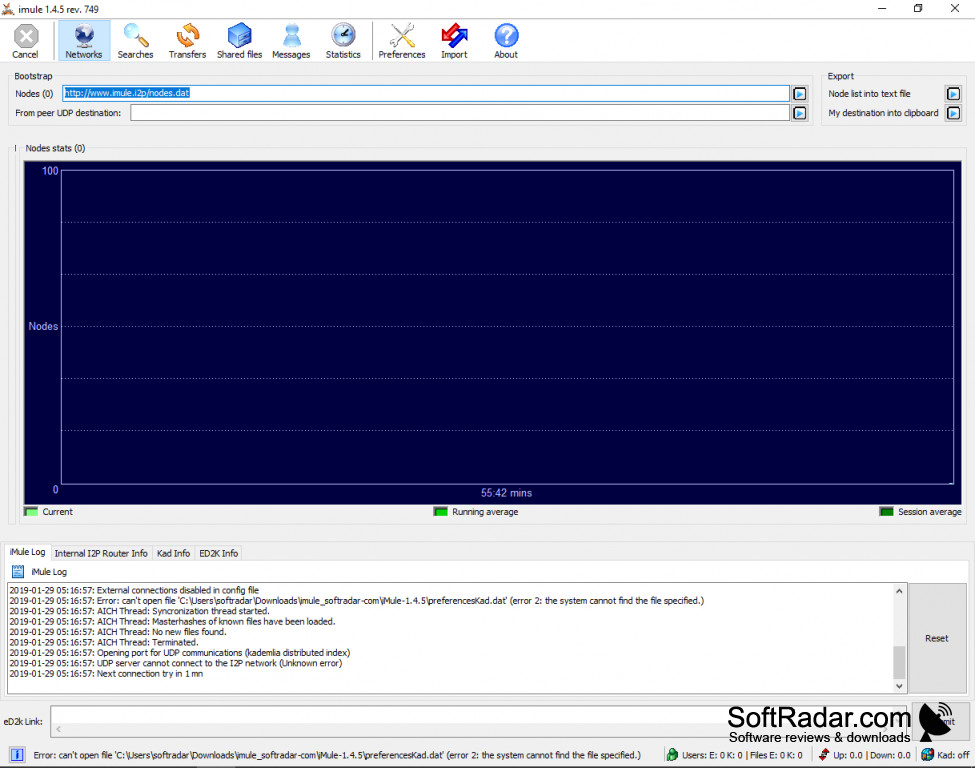The width and height of the screenshot is (975, 768).
Task: Click the Up/Down speed icon
Action: 824,755
